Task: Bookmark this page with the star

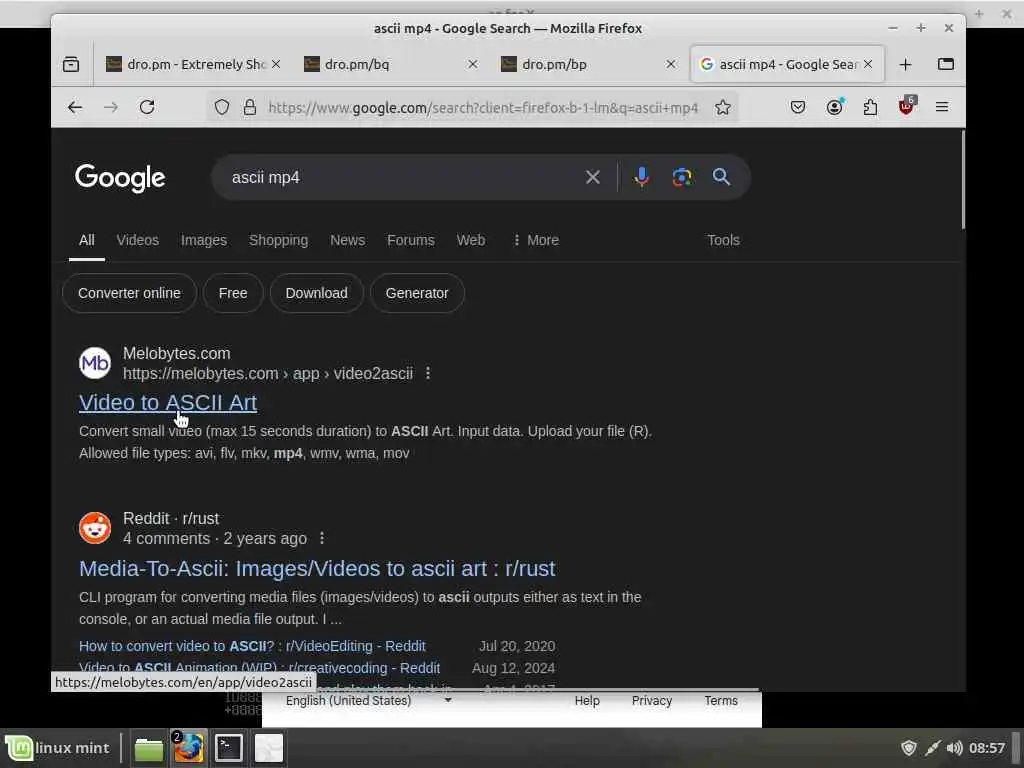Action: pos(722,107)
